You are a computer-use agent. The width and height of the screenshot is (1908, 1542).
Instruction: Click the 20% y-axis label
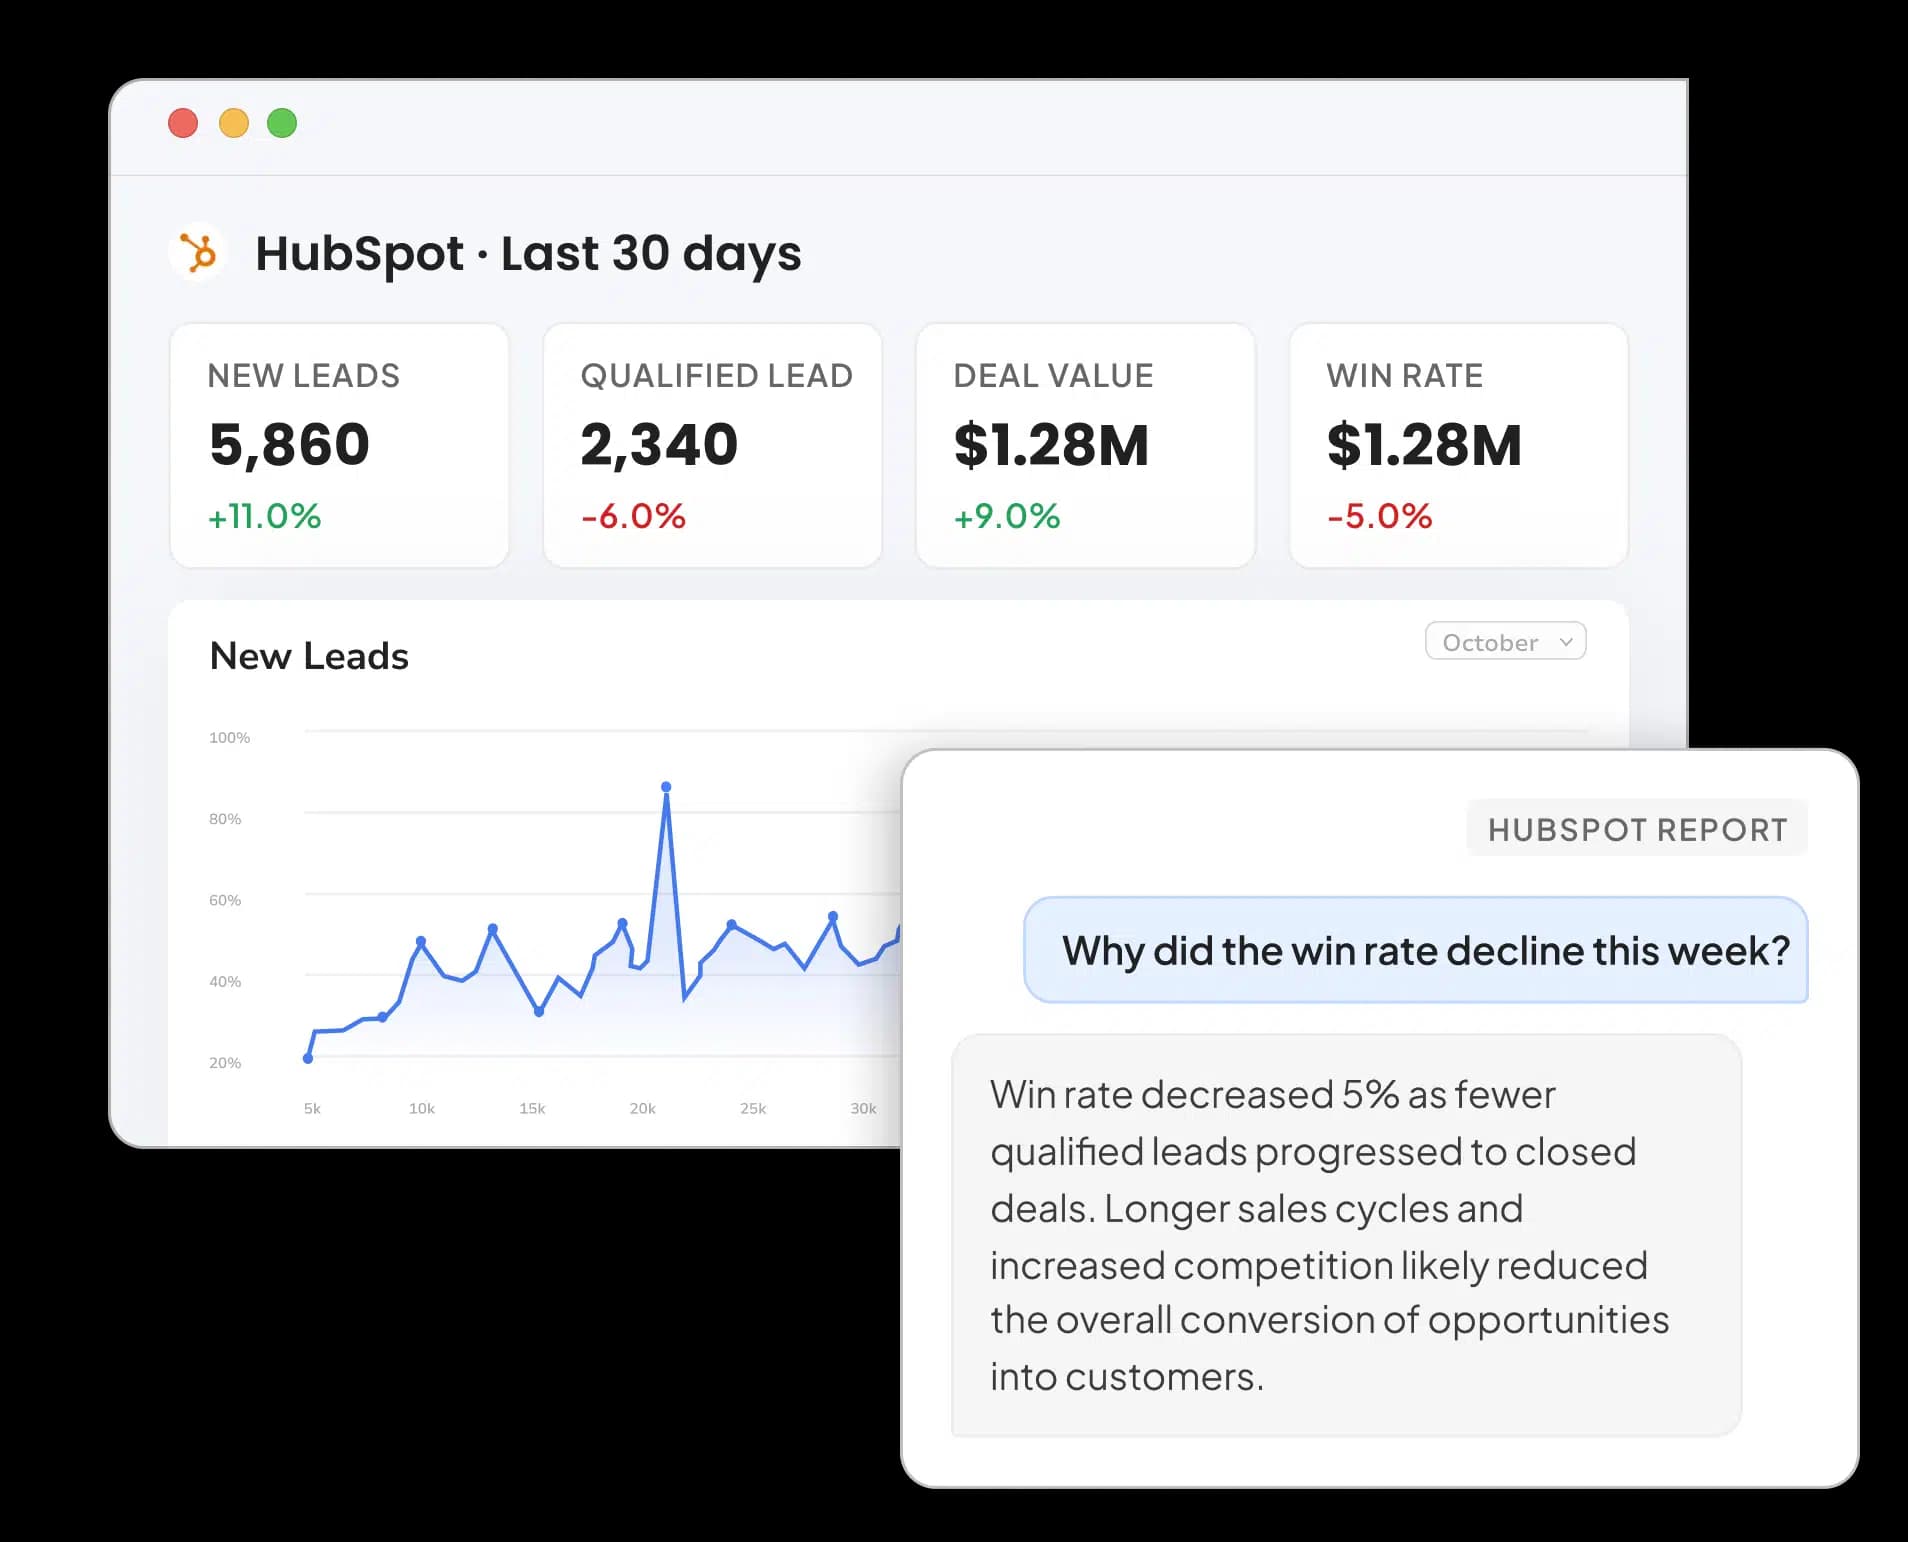tap(225, 1062)
